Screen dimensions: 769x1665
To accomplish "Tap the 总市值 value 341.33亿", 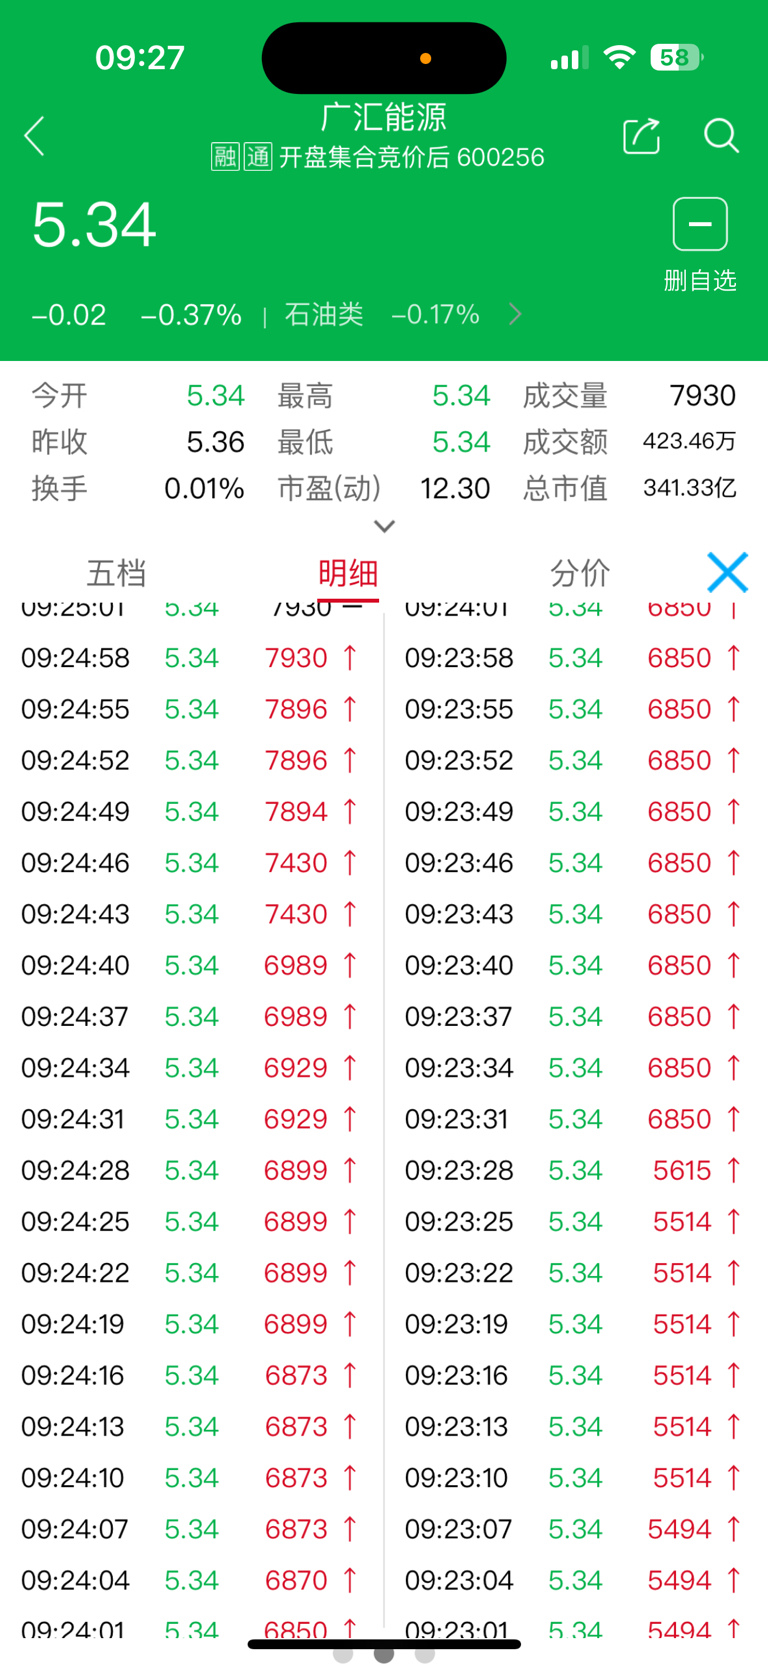I will (690, 488).
